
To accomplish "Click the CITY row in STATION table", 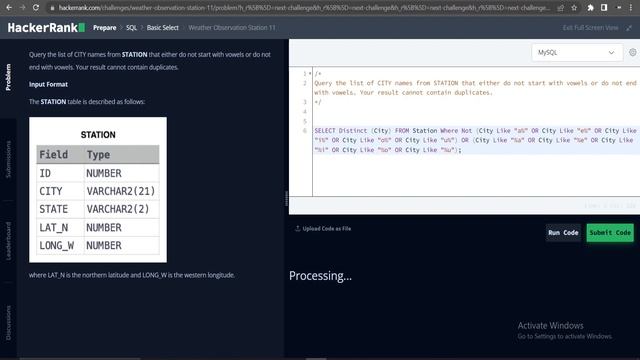I will (98, 191).
